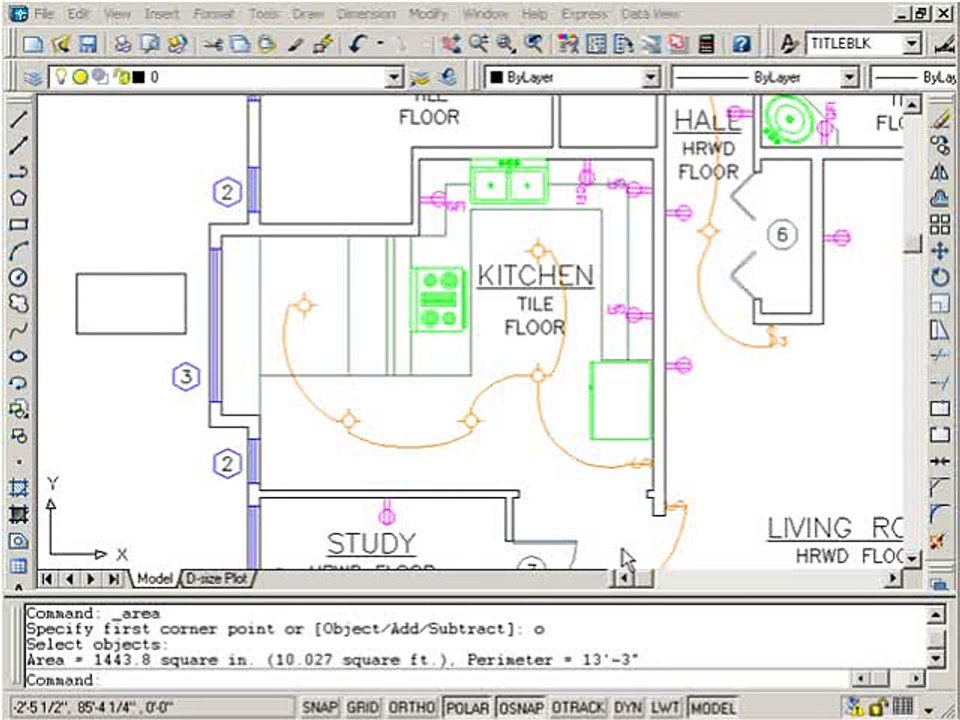The width and height of the screenshot is (960, 720).
Task: Select the Hatch tool
Action: click(18, 488)
